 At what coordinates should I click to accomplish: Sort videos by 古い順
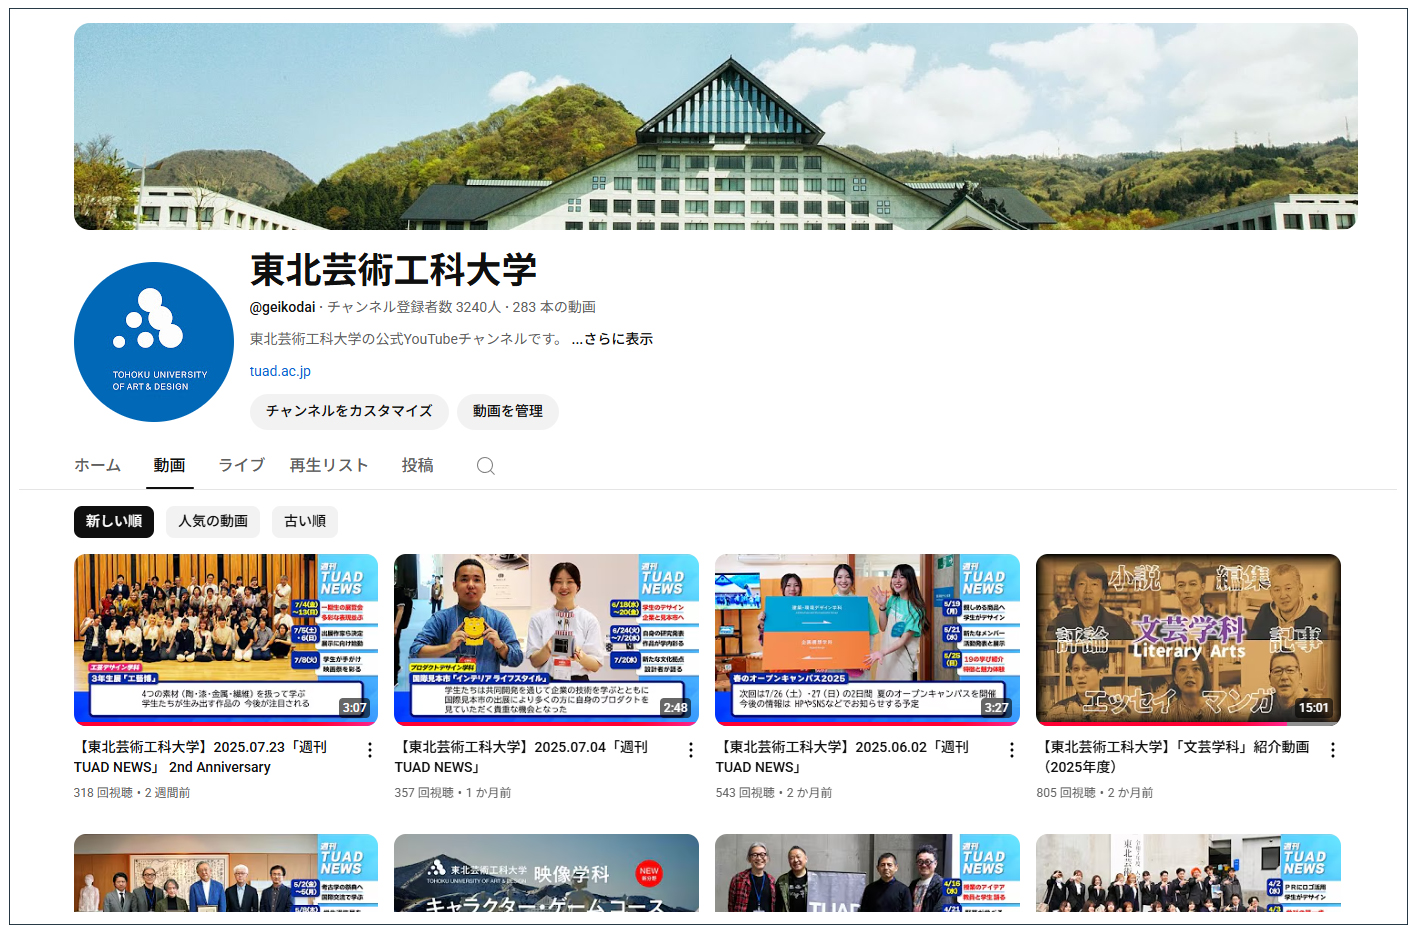[305, 521]
